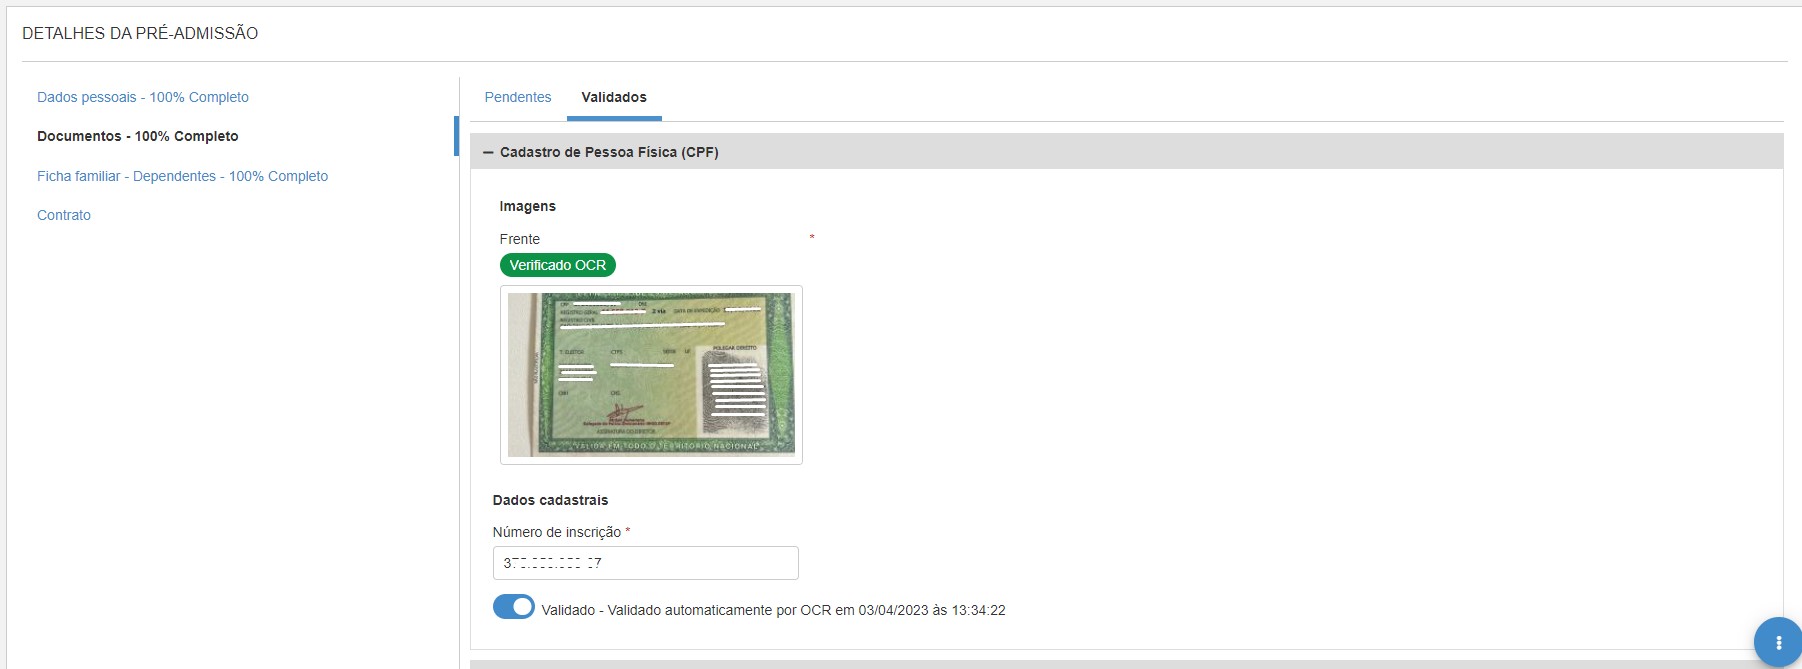The image size is (1802, 669).
Task: Click Cadastro de Pessoa Física (CPF) header title
Action: tap(609, 152)
